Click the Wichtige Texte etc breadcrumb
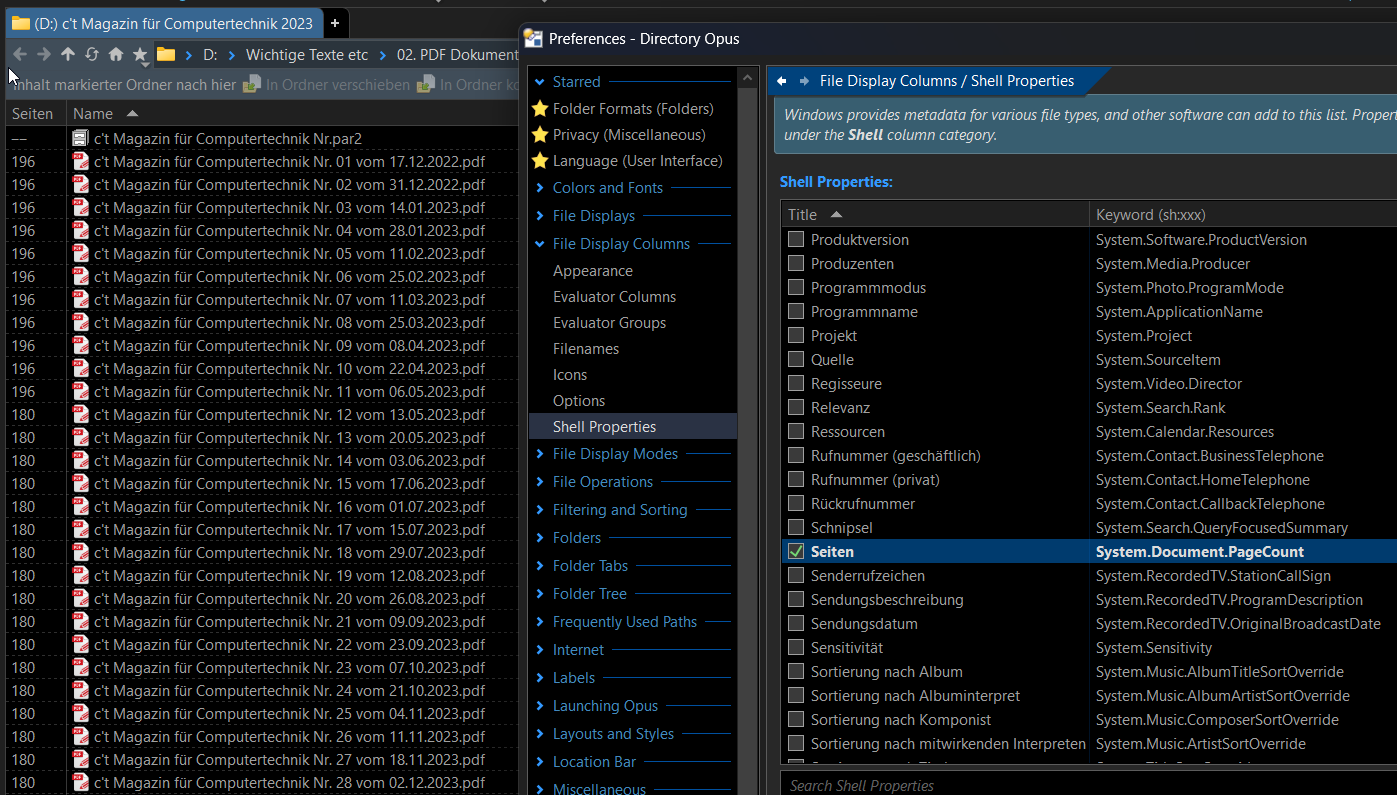Image resolution: width=1397 pixels, height=795 pixels. click(307, 55)
